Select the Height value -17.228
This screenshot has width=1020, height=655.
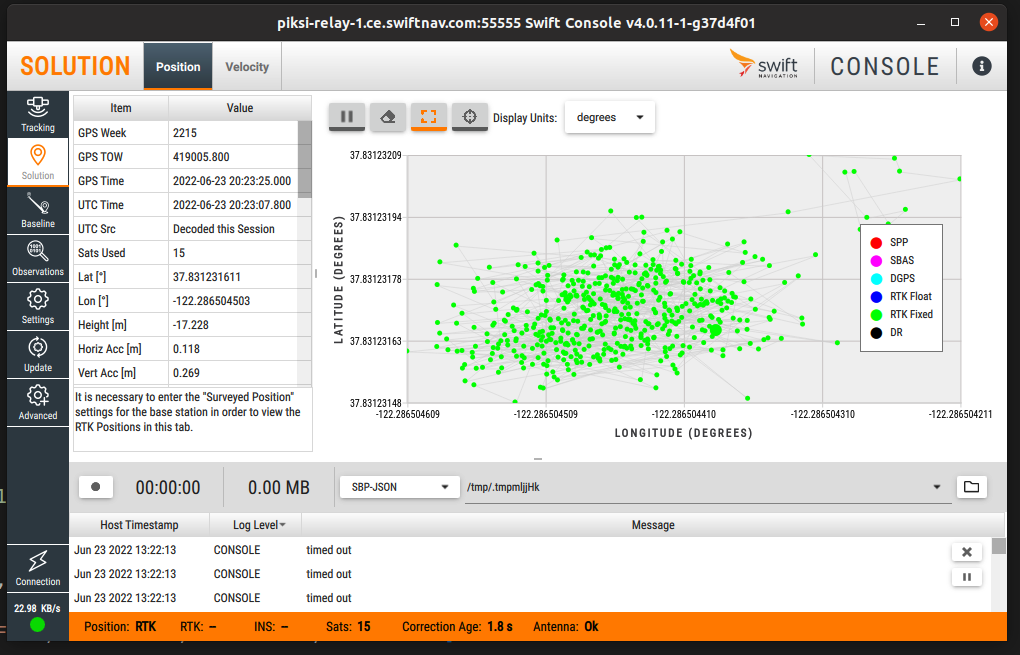pyautogui.click(x=233, y=325)
